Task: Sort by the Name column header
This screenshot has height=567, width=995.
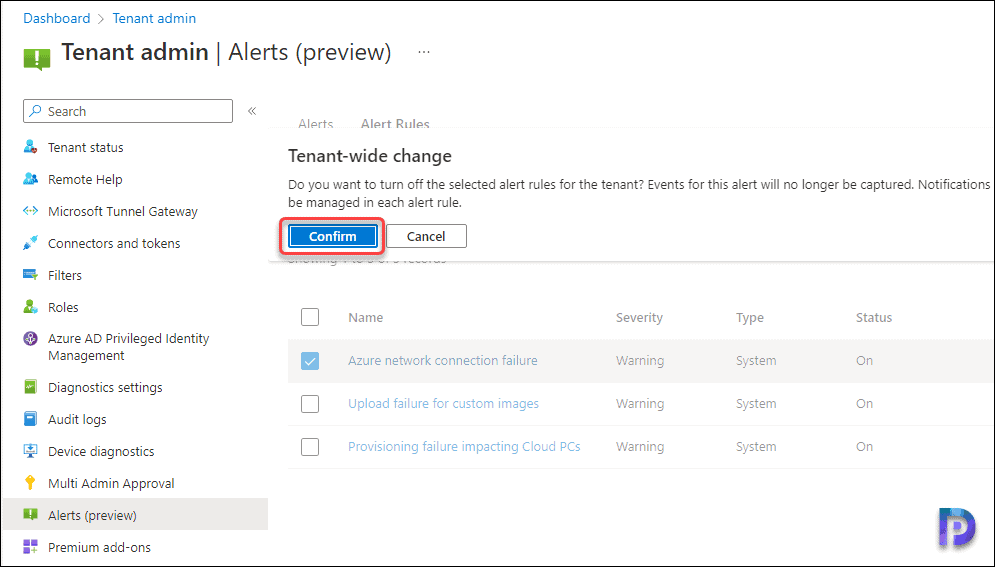Action: pyautogui.click(x=366, y=317)
